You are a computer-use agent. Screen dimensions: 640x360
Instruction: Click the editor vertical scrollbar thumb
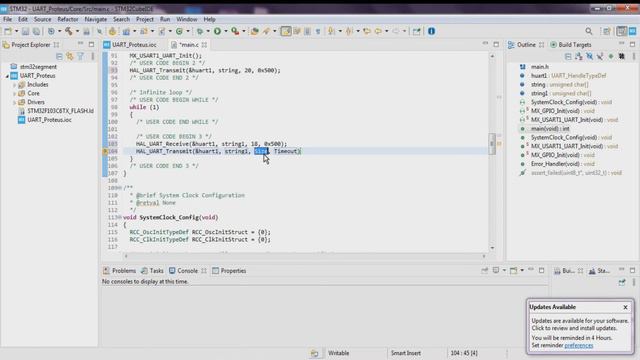[492, 144]
